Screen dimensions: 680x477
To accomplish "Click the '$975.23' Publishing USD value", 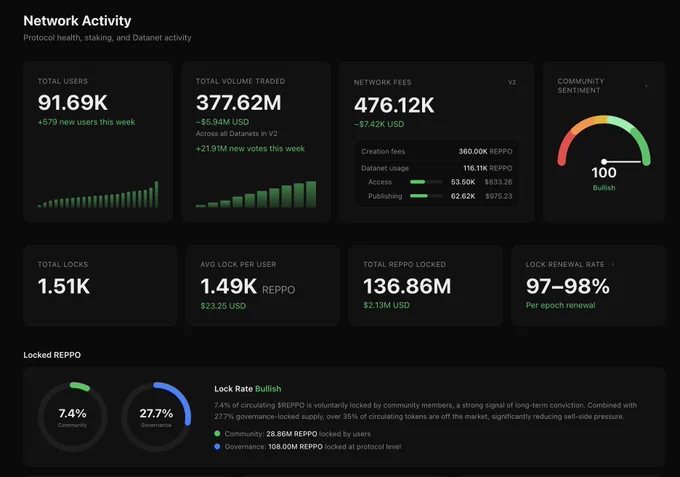I will coord(499,196).
